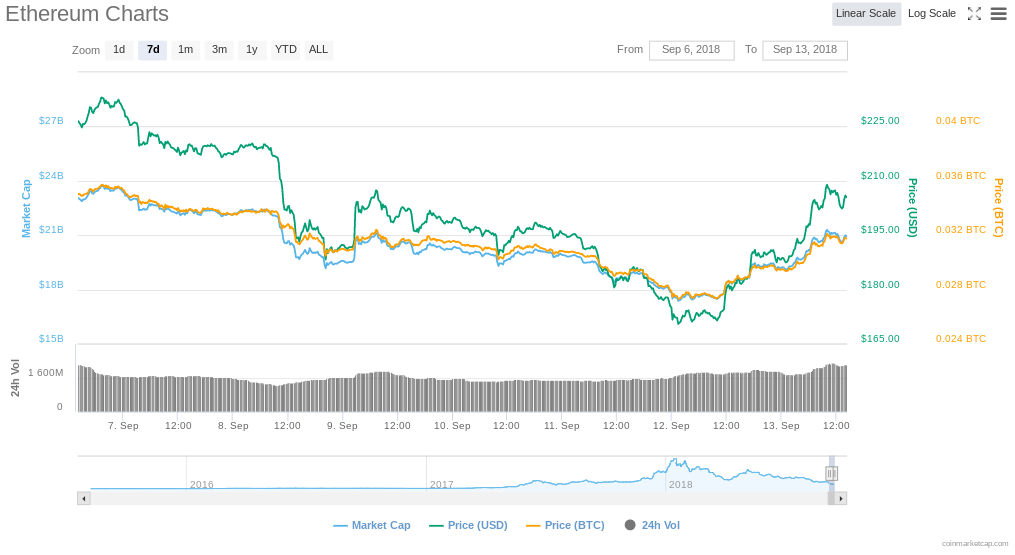Viewport: 1015px width, 555px height.
Task: Click the $165.00 price axis label
Action: point(880,339)
